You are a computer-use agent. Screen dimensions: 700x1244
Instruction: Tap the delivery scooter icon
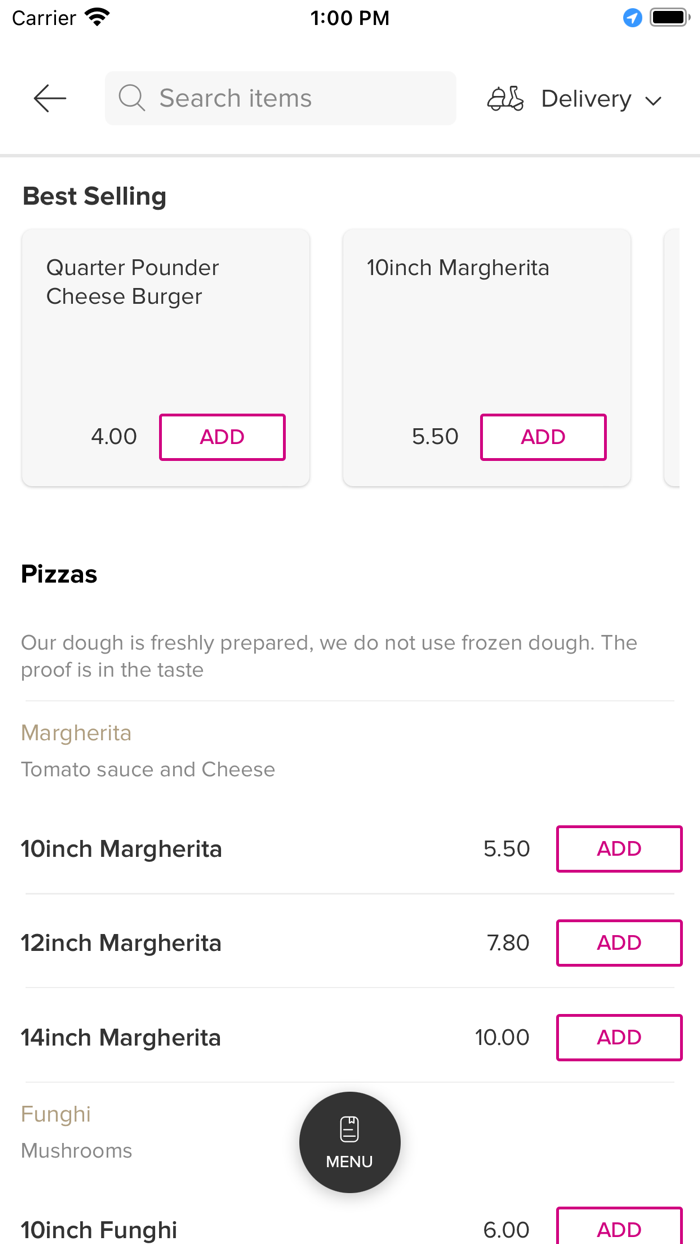point(505,98)
